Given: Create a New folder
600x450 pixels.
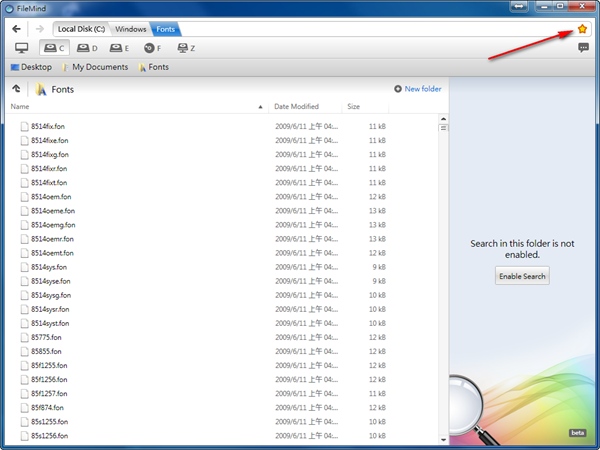Looking at the screenshot, I should tap(418, 89).
